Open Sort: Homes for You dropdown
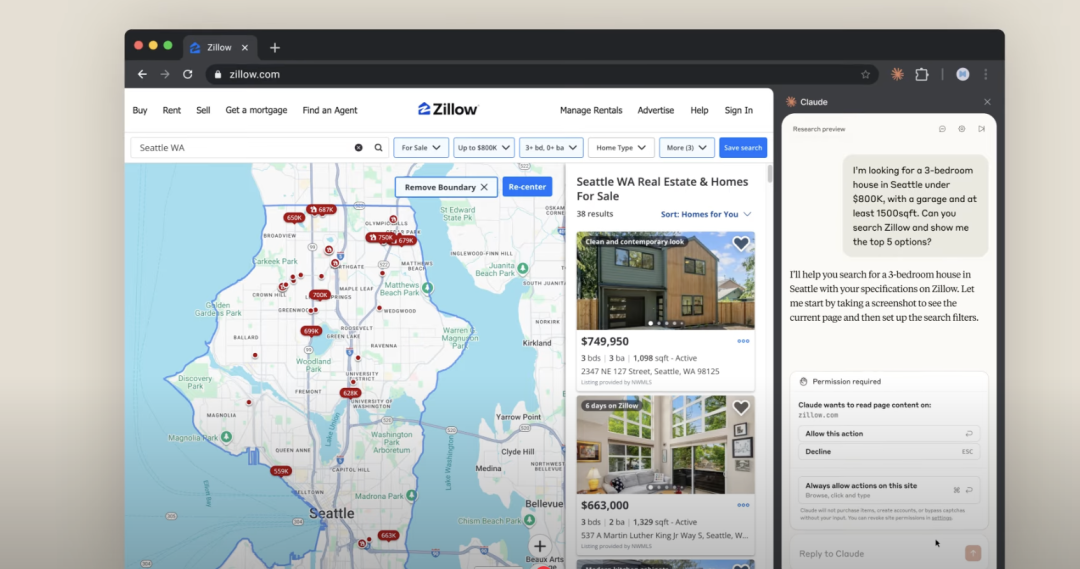 point(706,214)
